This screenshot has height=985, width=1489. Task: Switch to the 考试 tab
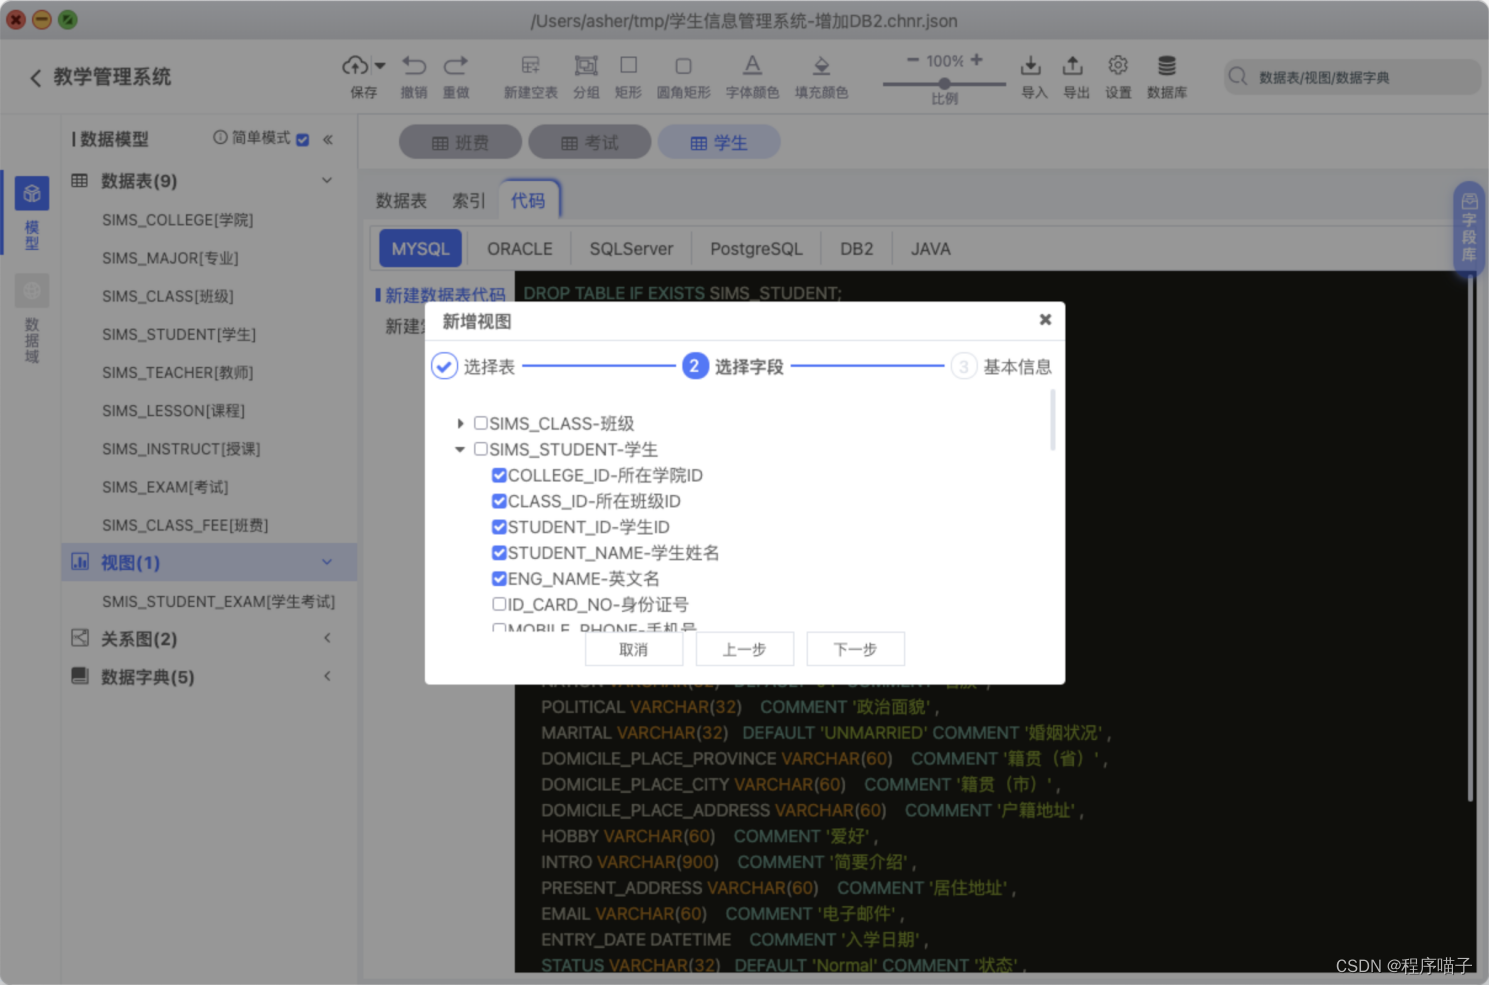click(x=590, y=143)
